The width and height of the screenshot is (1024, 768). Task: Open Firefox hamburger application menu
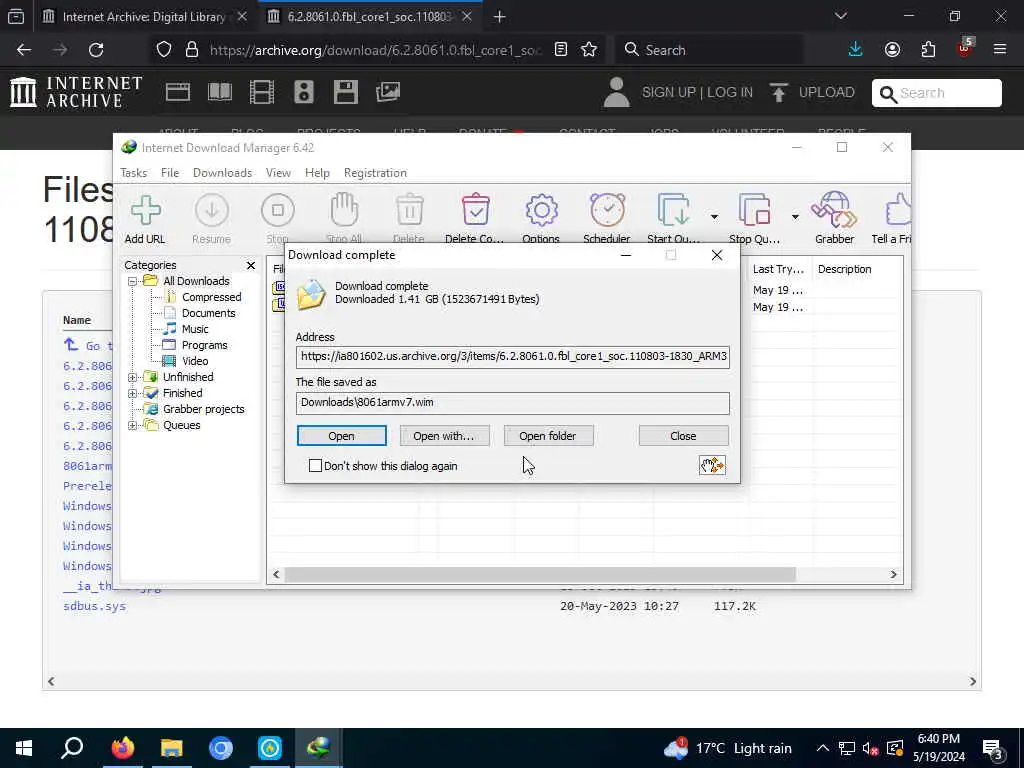(1000, 50)
